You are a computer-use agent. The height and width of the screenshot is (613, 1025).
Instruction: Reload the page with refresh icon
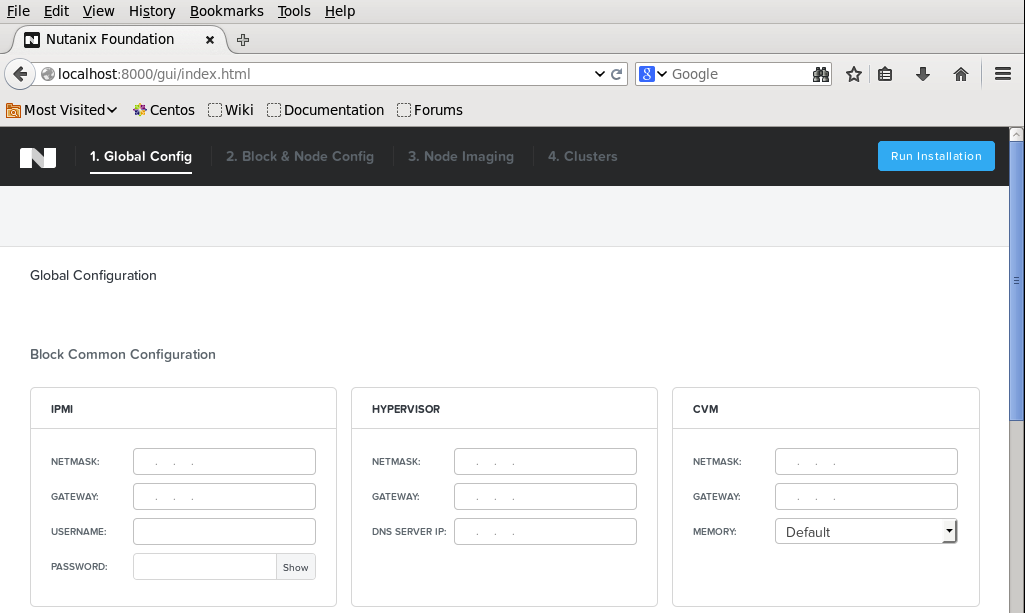tap(616, 74)
